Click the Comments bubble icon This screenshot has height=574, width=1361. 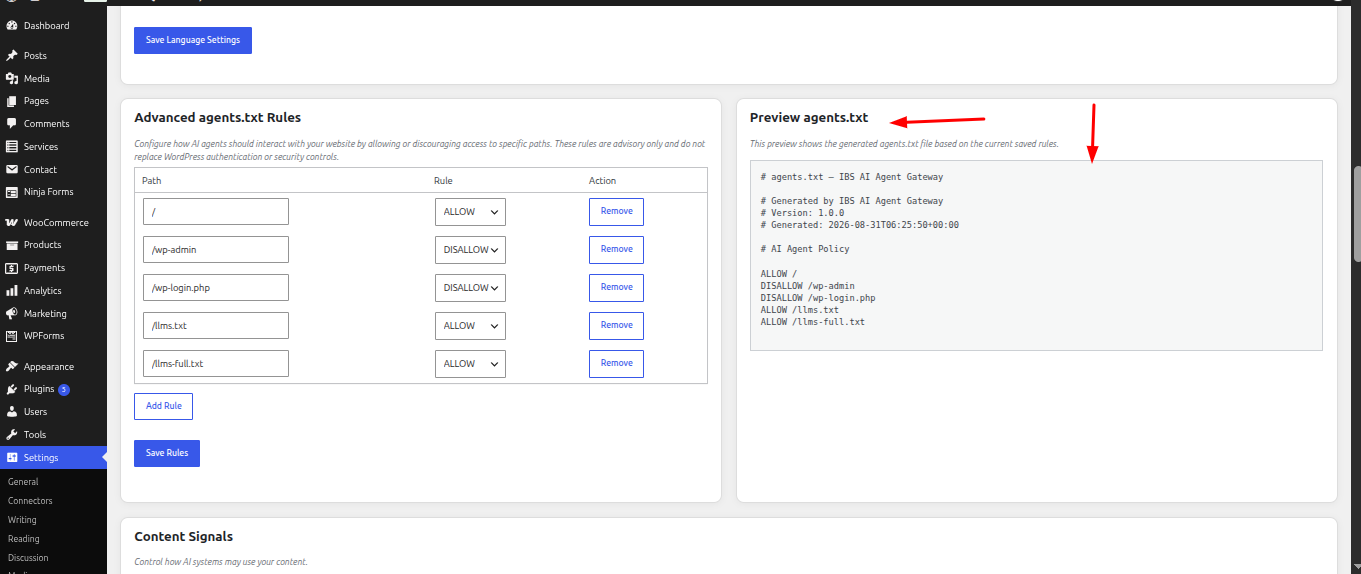click(12, 124)
